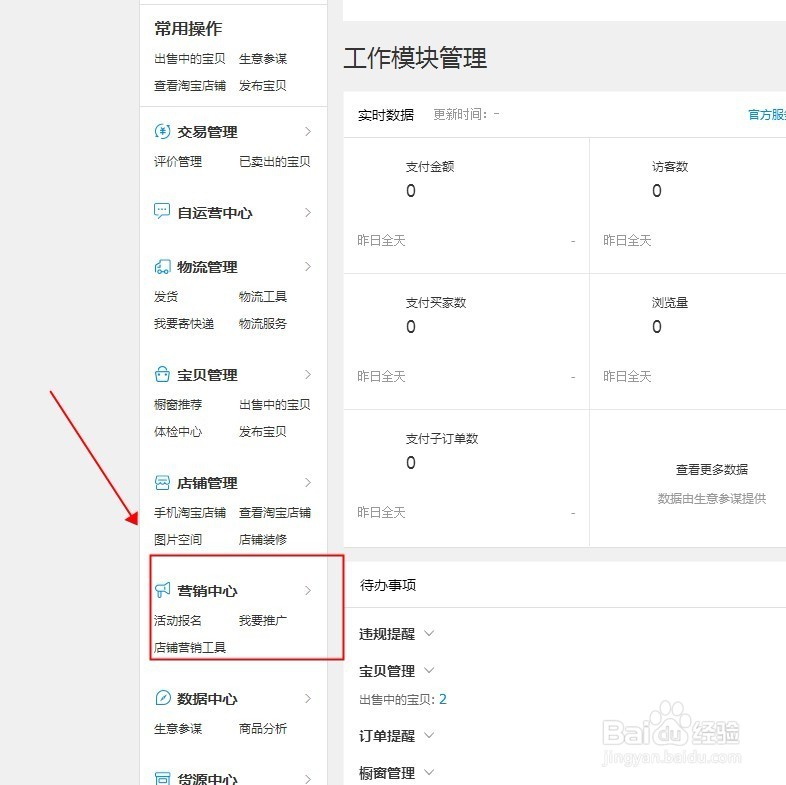Open the 物流管理 menu heading
786x785 pixels.
(x=207, y=267)
